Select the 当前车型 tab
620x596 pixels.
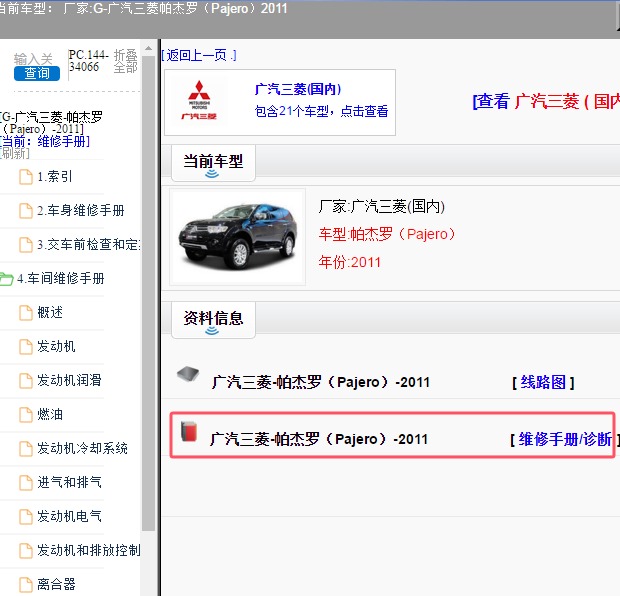point(214,163)
